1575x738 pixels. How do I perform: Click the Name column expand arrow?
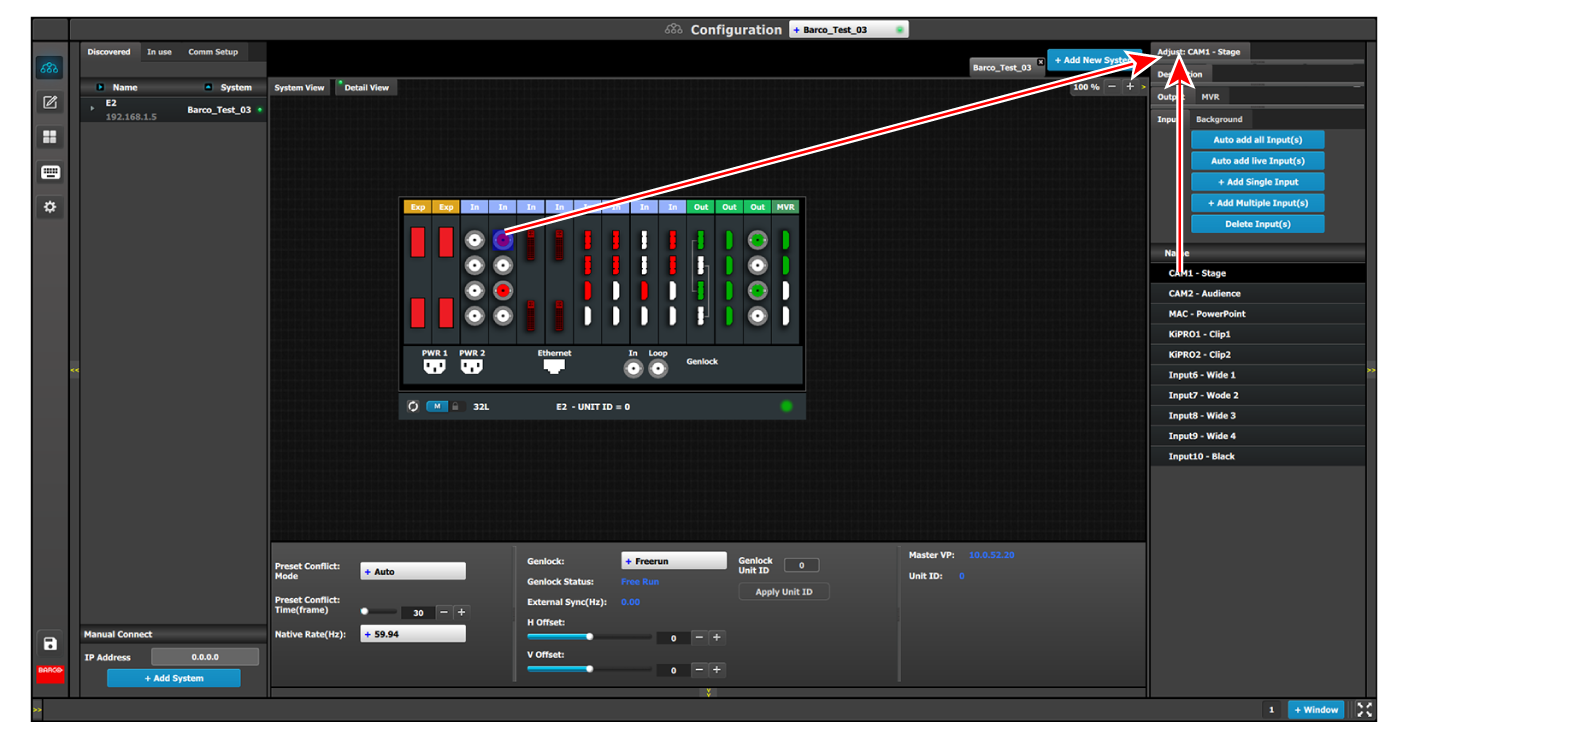[100, 87]
